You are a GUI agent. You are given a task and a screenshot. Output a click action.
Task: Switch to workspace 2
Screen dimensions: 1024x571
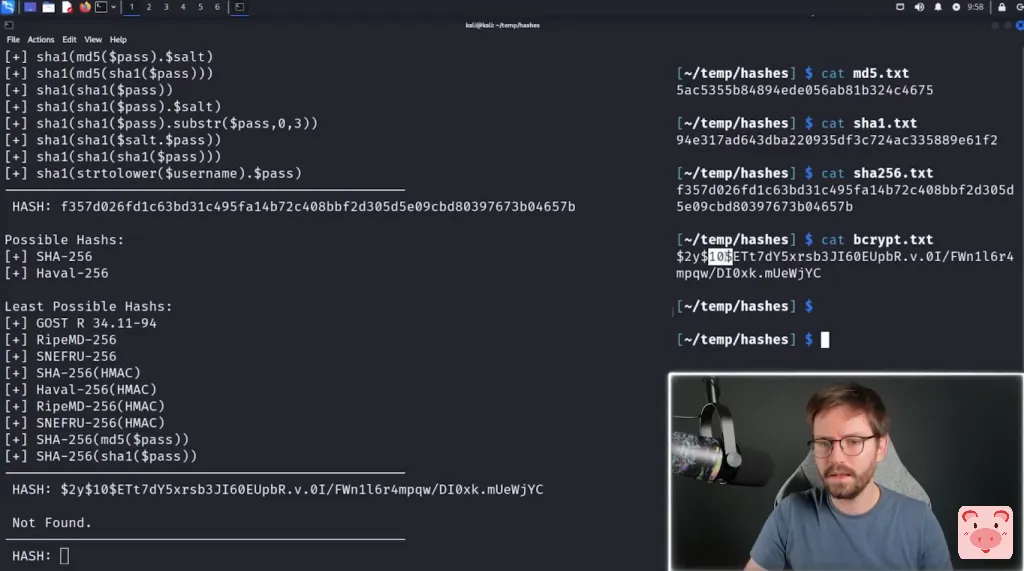149,7
